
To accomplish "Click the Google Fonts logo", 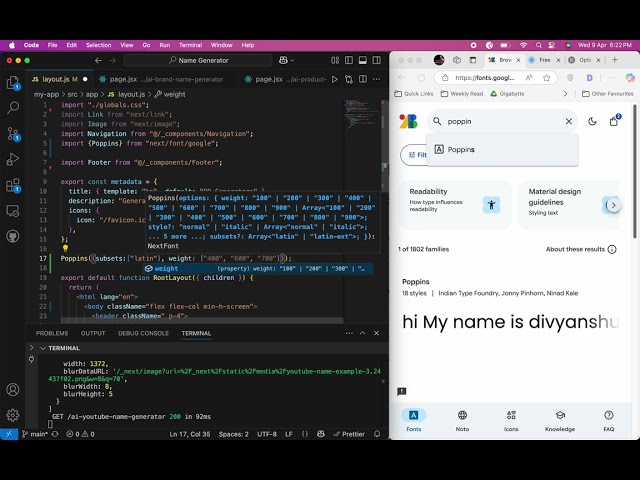I will (x=408, y=121).
